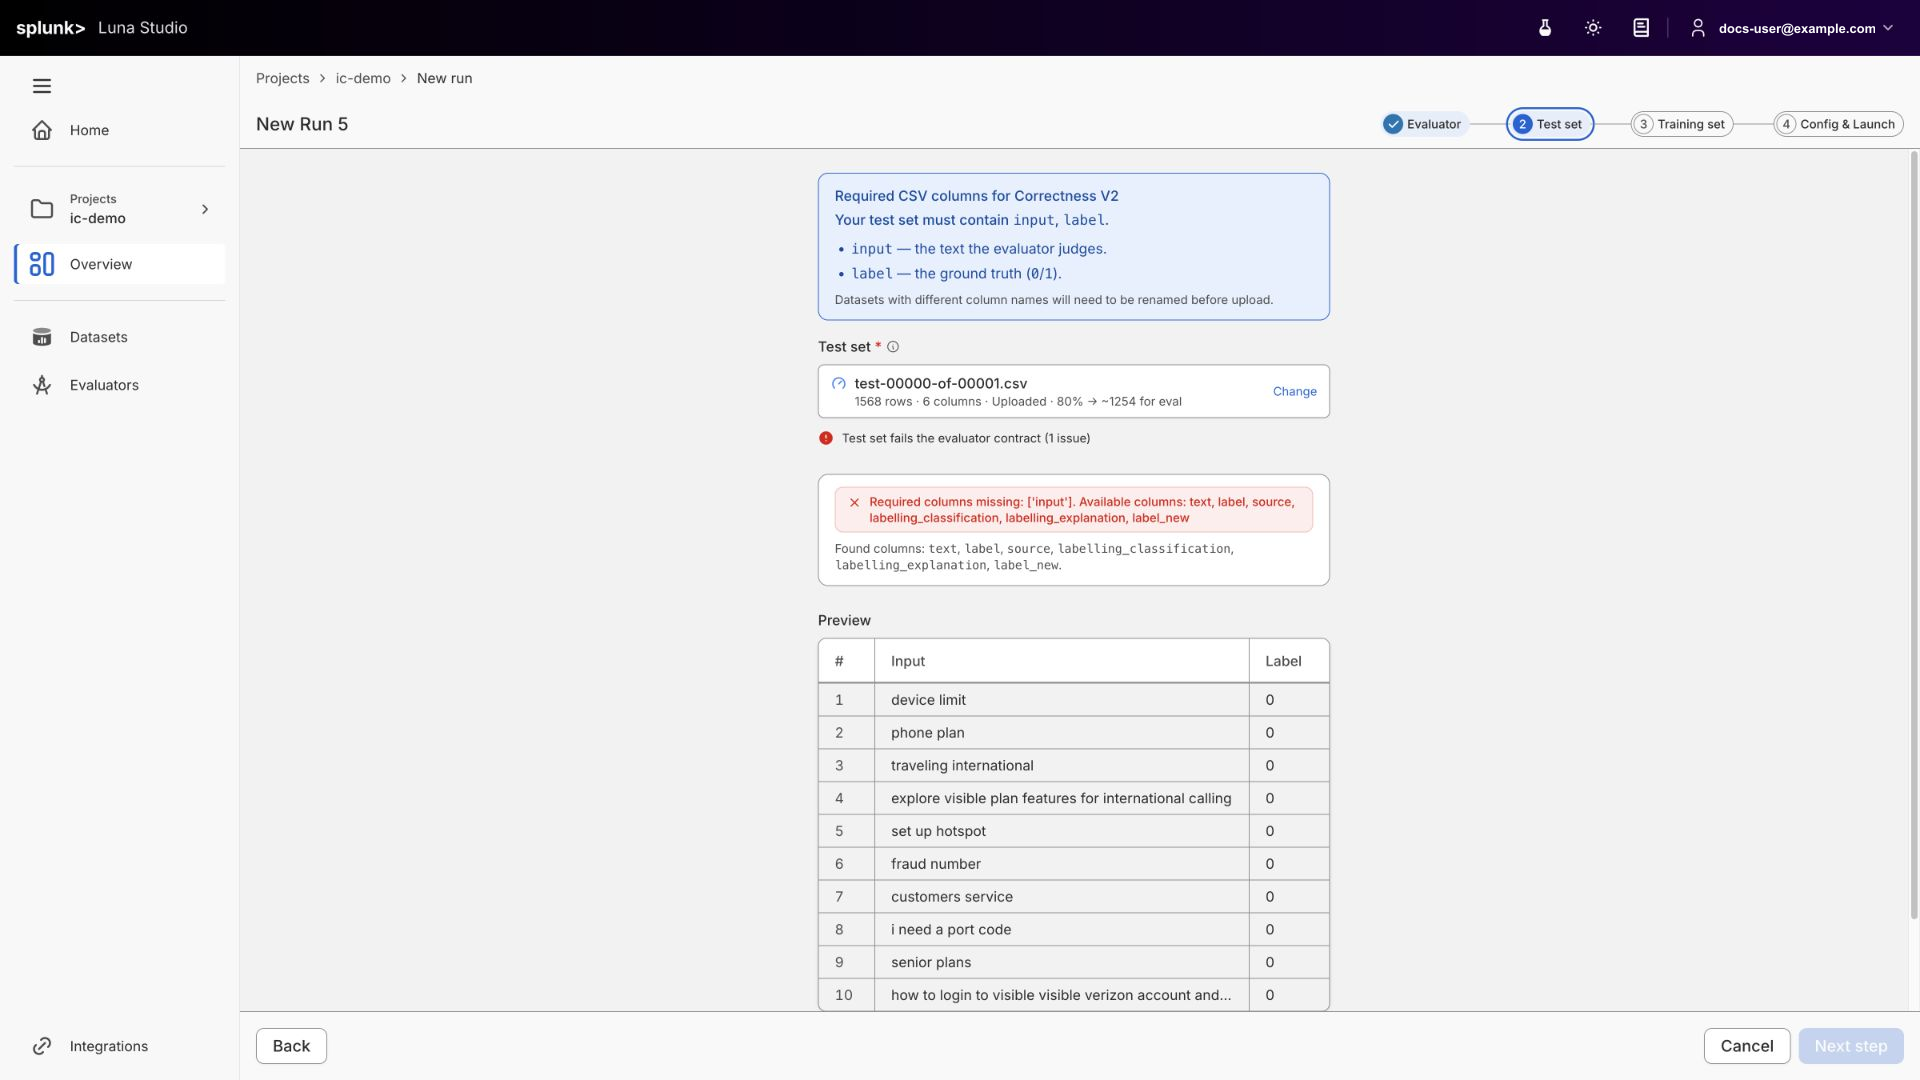Click the X icon in the missing columns error

[854, 503]
